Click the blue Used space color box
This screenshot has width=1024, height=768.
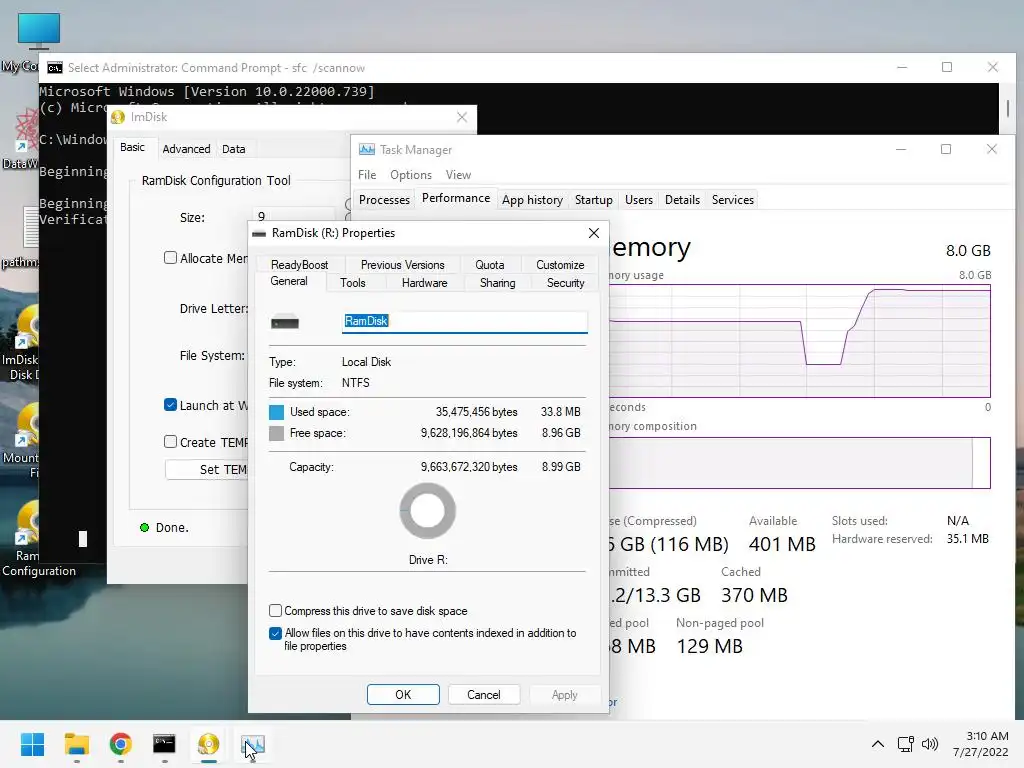(276, 412)
